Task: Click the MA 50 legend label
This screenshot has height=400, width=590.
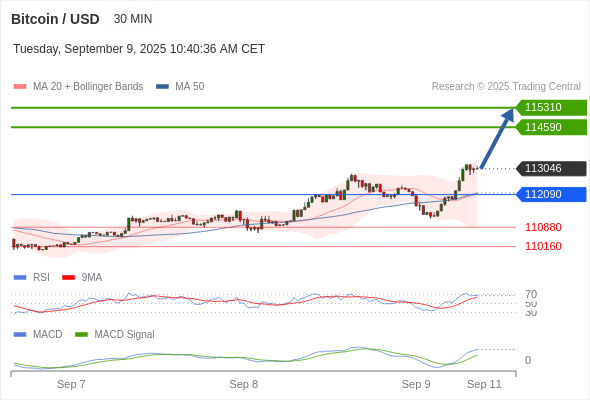Action: [x=190, y=87]
